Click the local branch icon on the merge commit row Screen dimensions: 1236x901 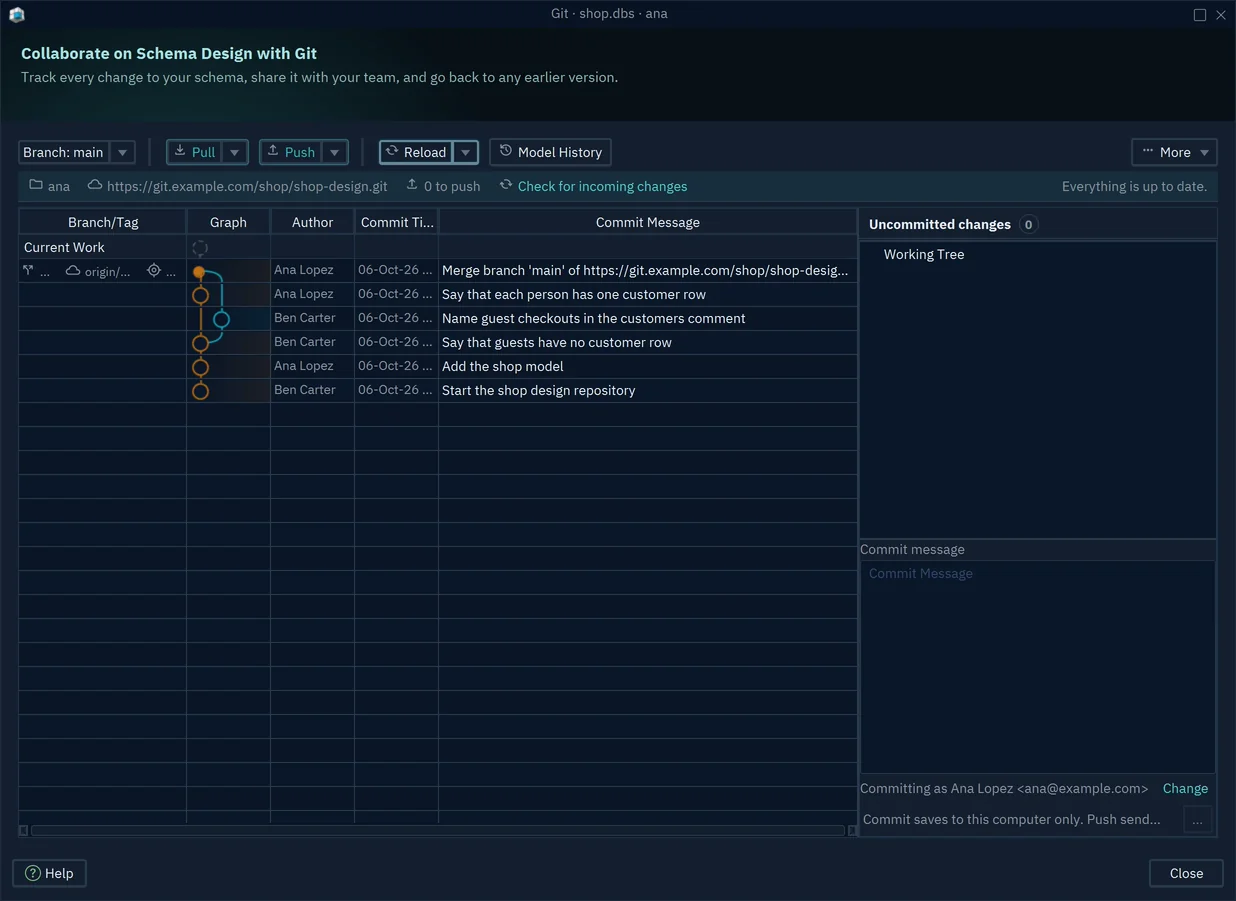tap(28, 271)
